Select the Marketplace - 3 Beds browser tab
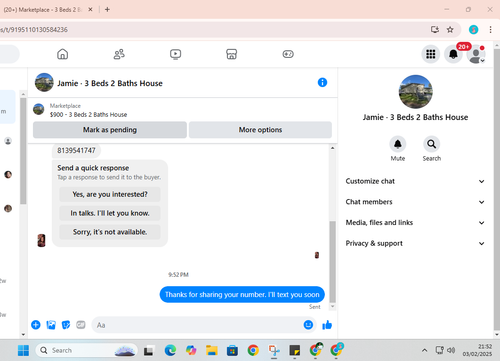 [x=43, y=10]
